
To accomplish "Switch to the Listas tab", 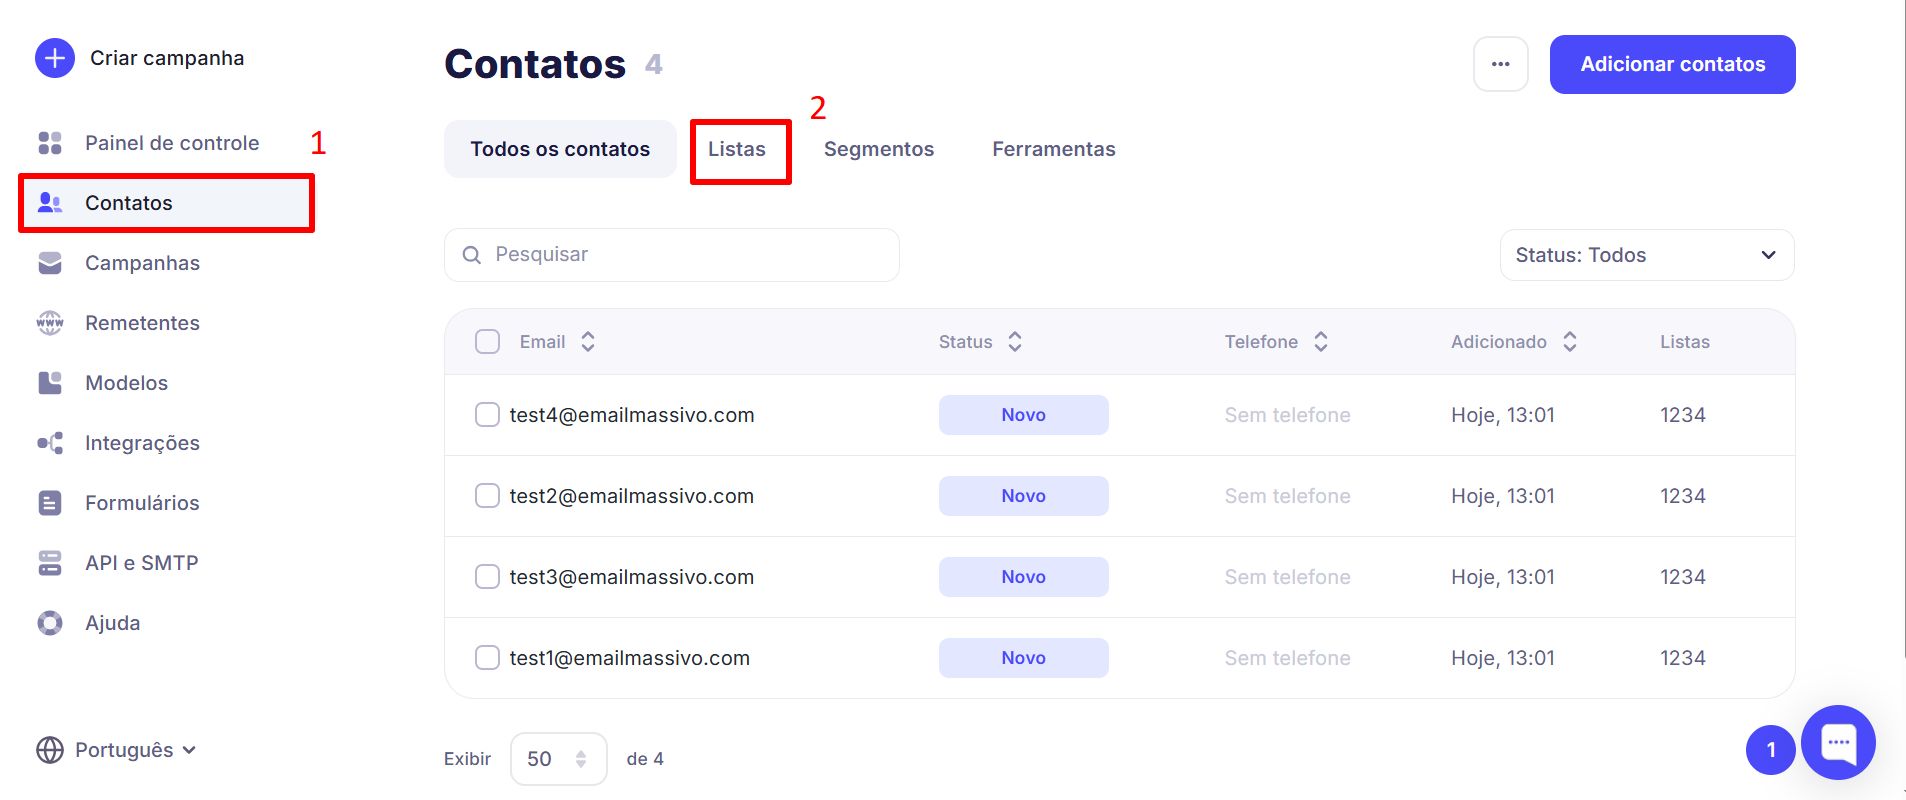I will click(x=737, y=149).
